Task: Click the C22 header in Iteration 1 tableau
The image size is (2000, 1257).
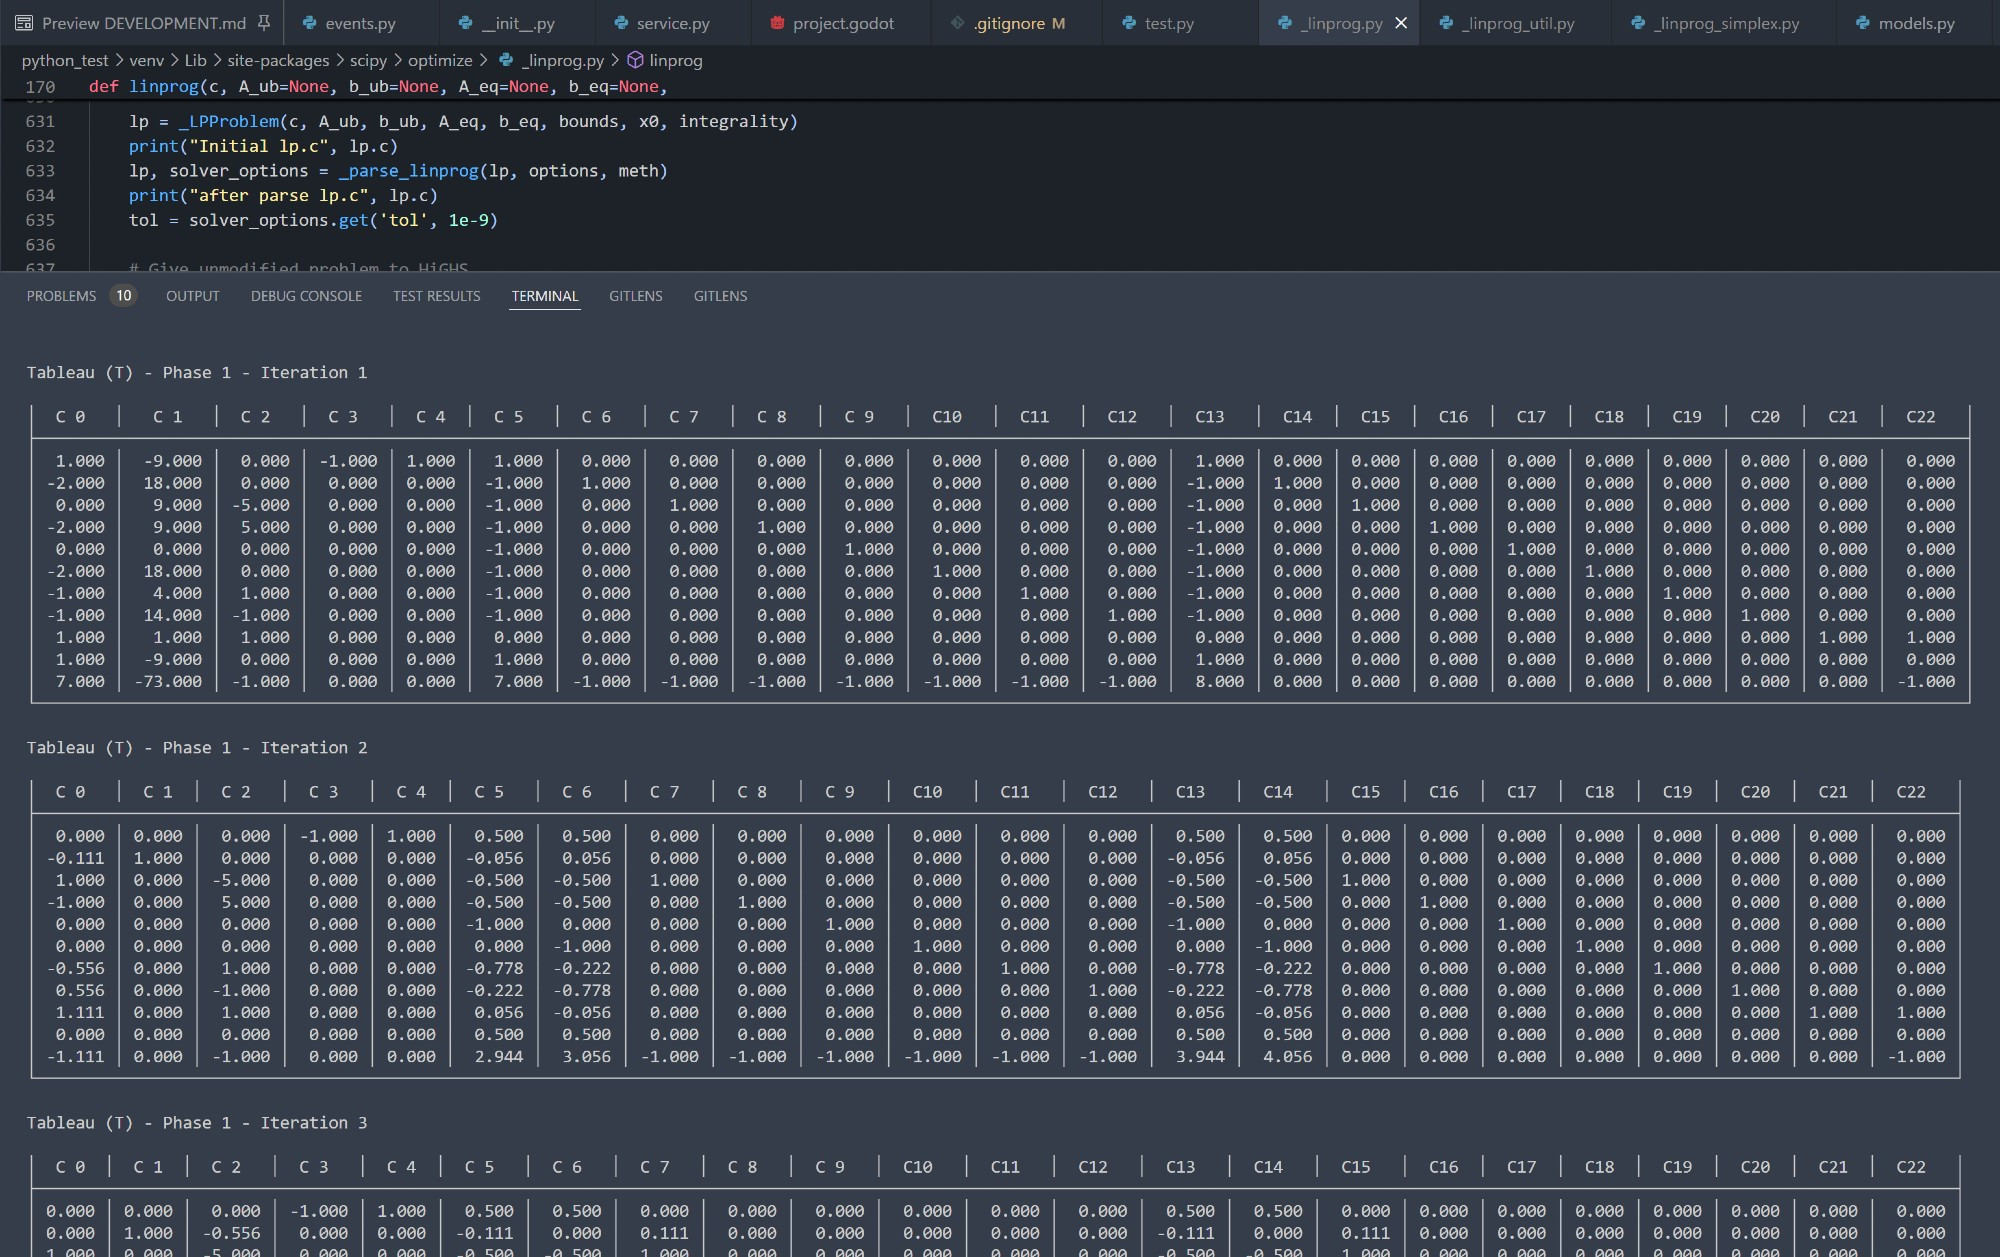Action: coord(1920,416)
